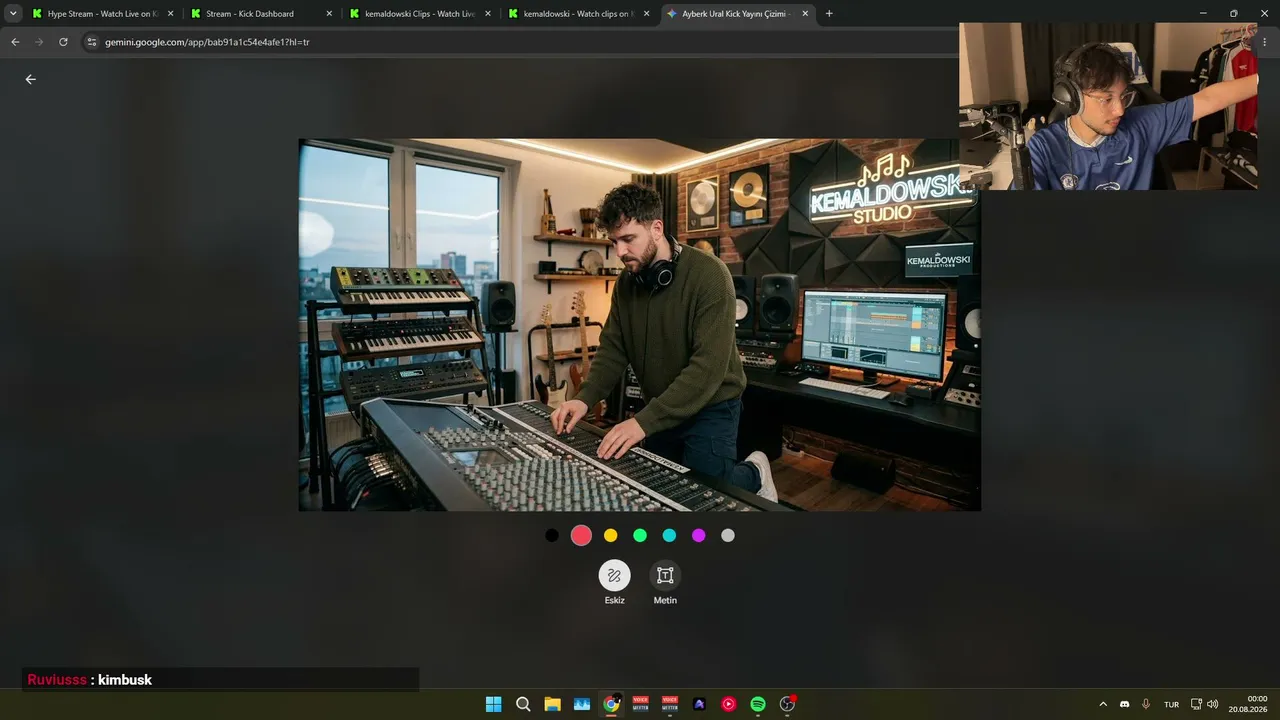Screen dimensions: 1280x720
Task: Open the blue chart app on taskbar
Action: click(582, 704)
